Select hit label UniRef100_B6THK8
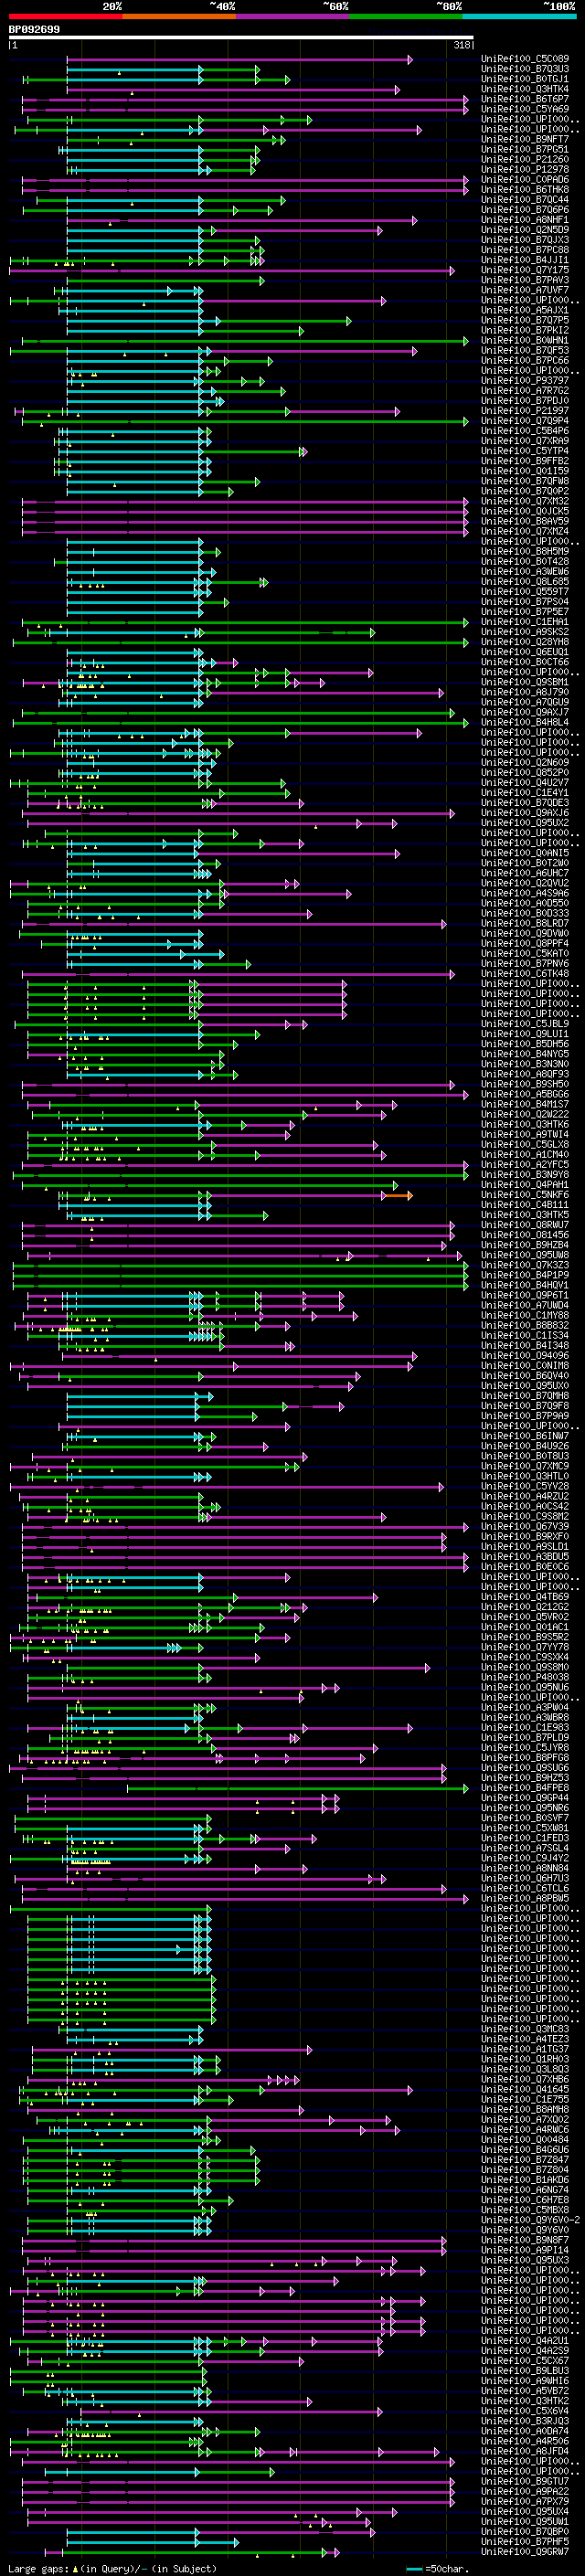Image resolution: width=585 pixels, height=2576 pixels. coord(525,189)
